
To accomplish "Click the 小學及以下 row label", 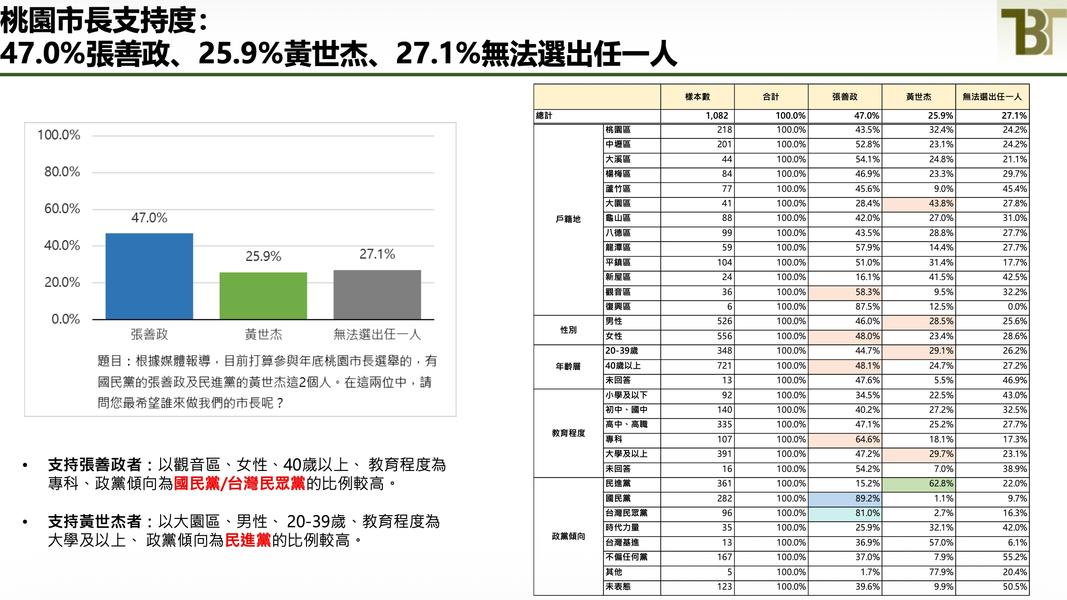I will [626, 395].
